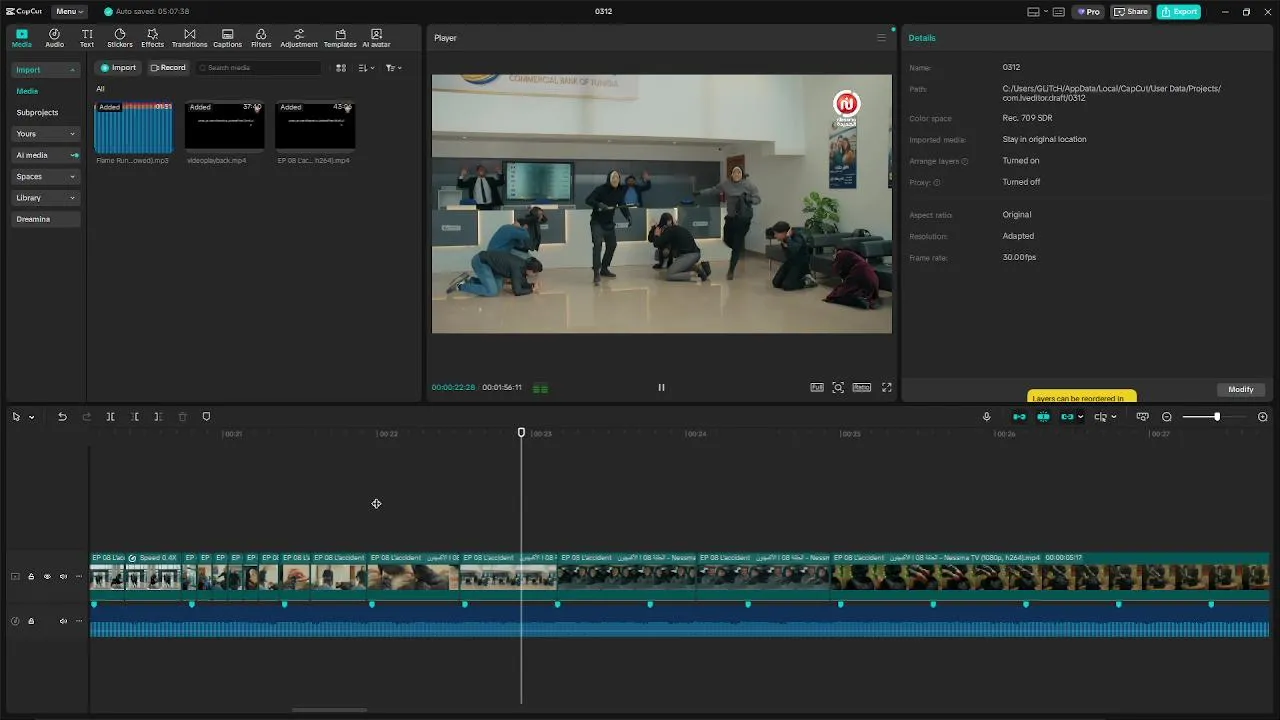Select the Subprojects item
The image size is (1280, 720).
pos(37,113)
